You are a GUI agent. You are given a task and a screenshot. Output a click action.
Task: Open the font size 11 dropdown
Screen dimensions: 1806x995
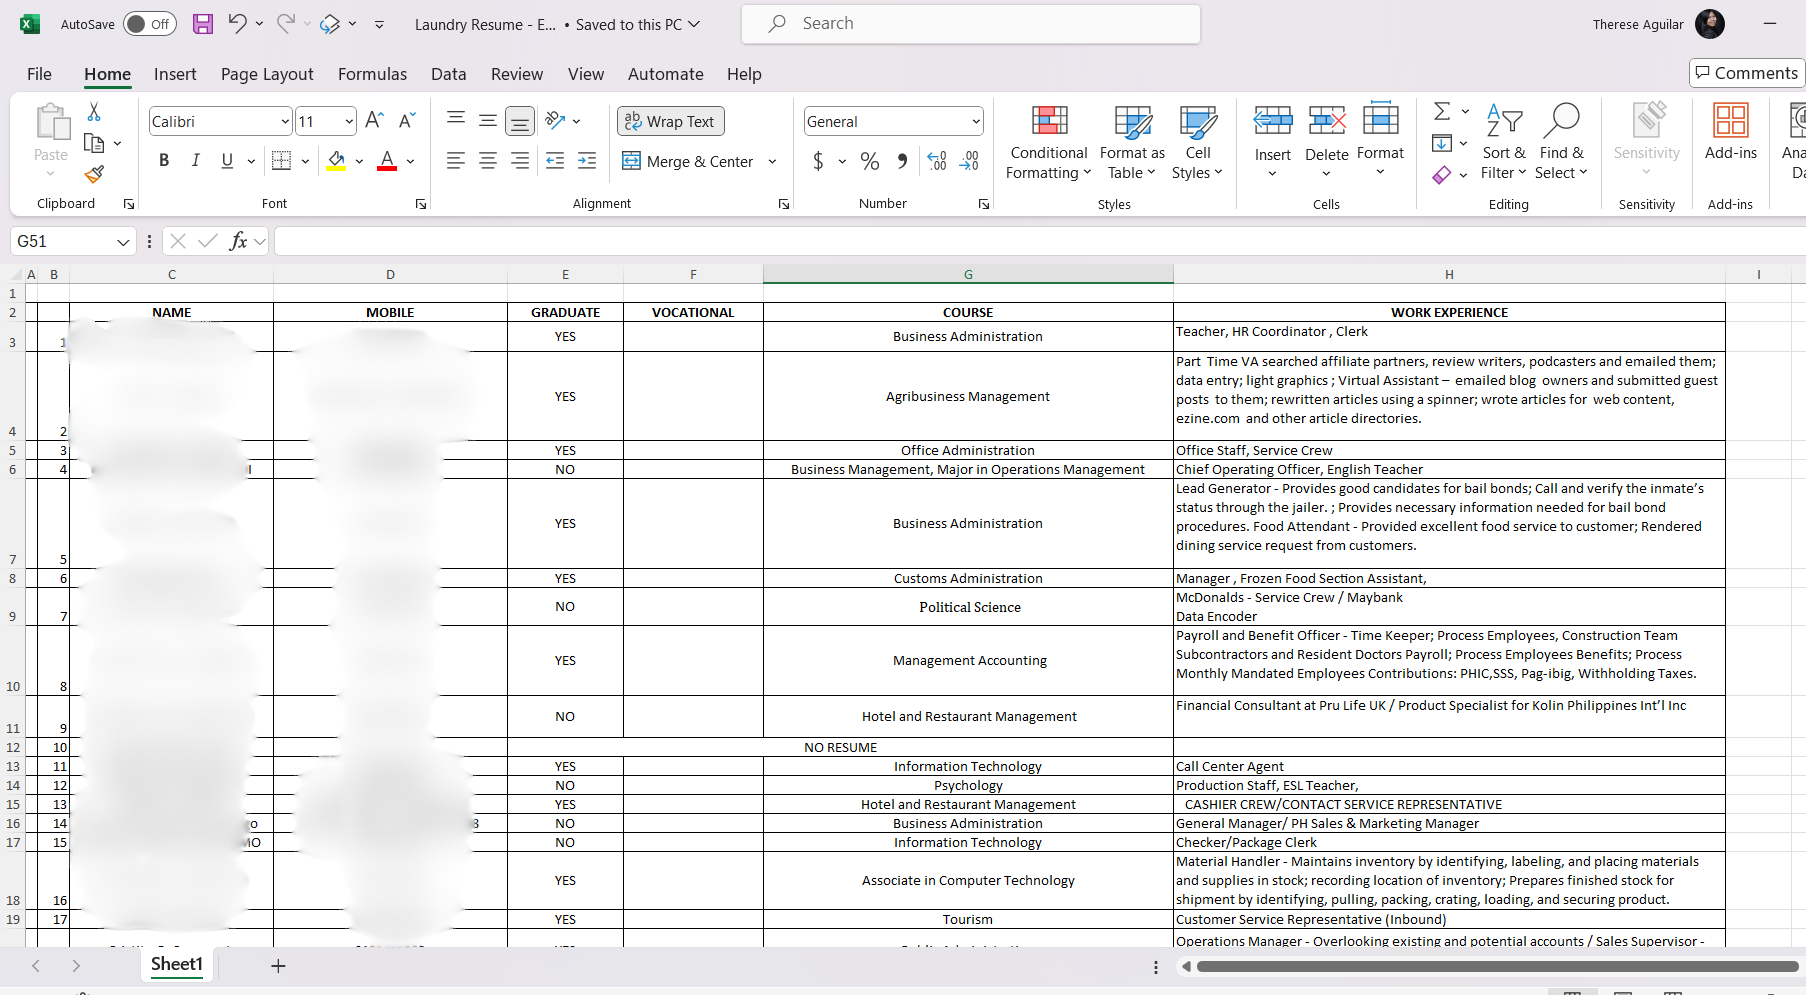click(348, 121)
